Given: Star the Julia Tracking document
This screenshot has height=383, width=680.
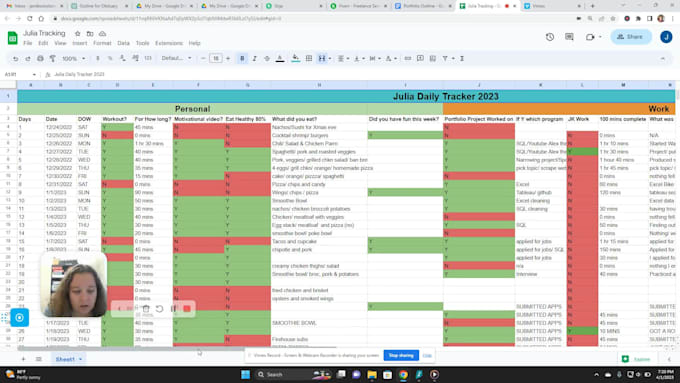Looking at the screenshot, I should pos(77,33).
